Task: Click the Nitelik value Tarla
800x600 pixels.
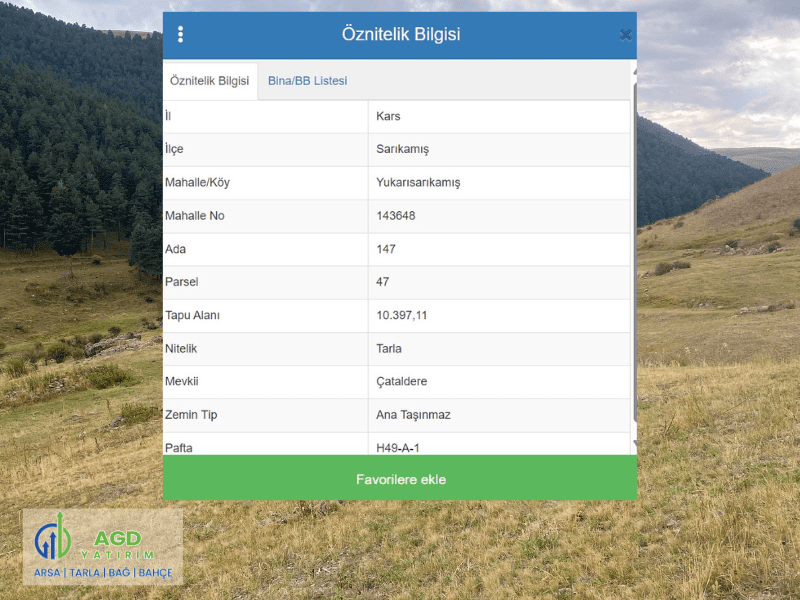Action: tap(389, 349)
